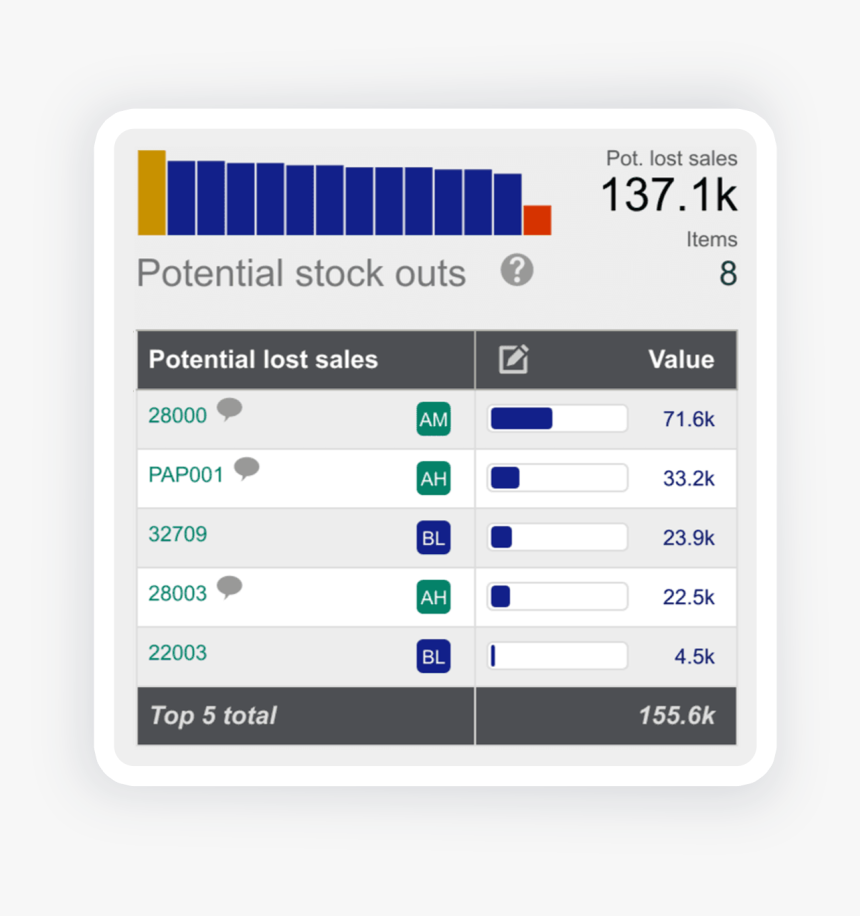Click the AH badge on row 28003

[x=433, y=598]
